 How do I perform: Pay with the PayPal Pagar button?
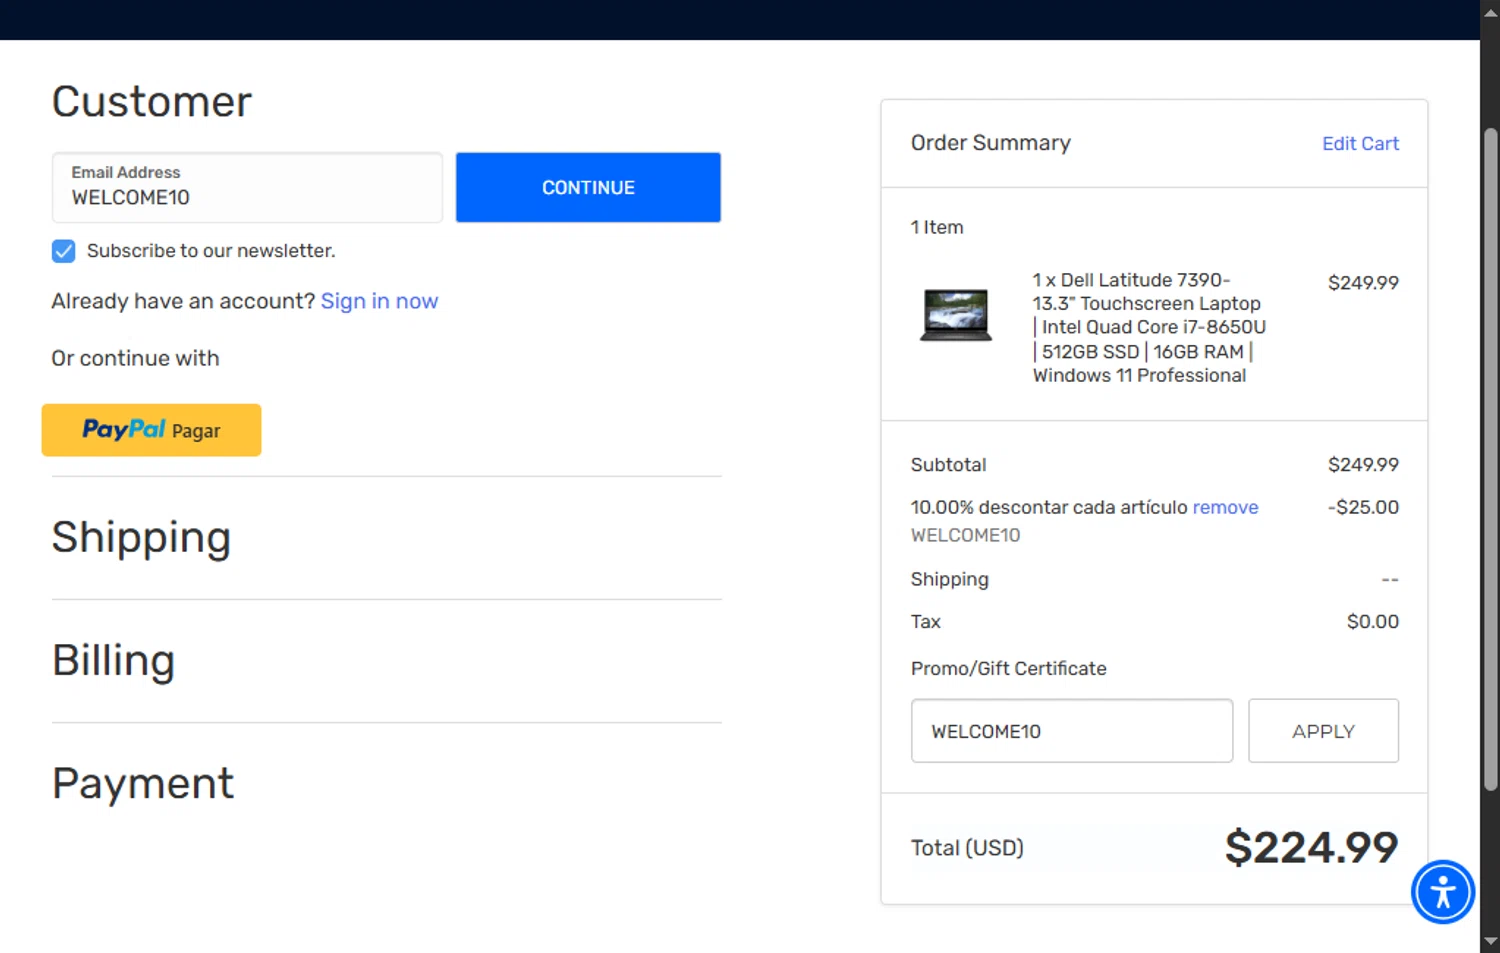coord(151,430)
